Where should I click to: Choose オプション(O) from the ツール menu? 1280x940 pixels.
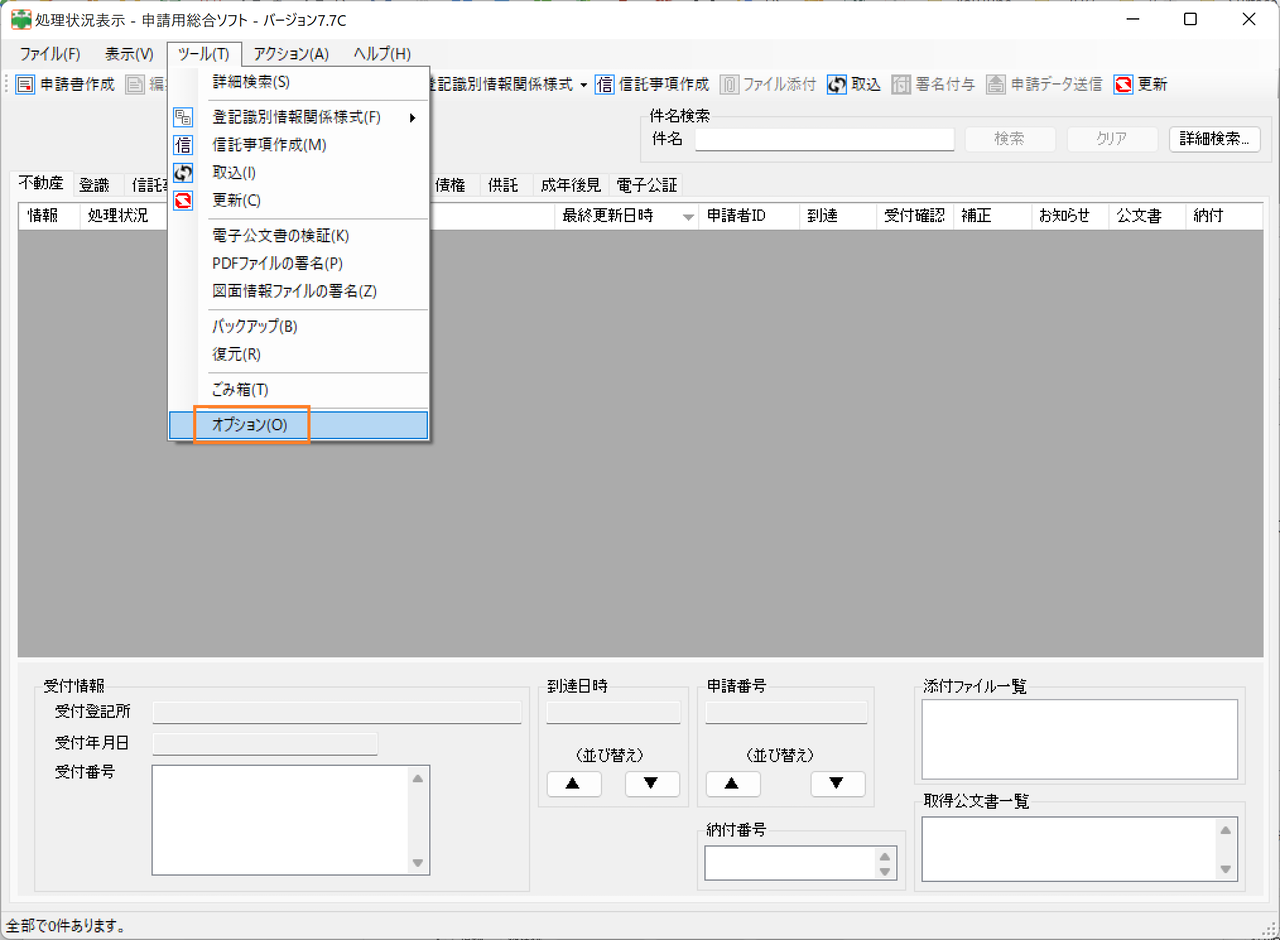point(250,425)
